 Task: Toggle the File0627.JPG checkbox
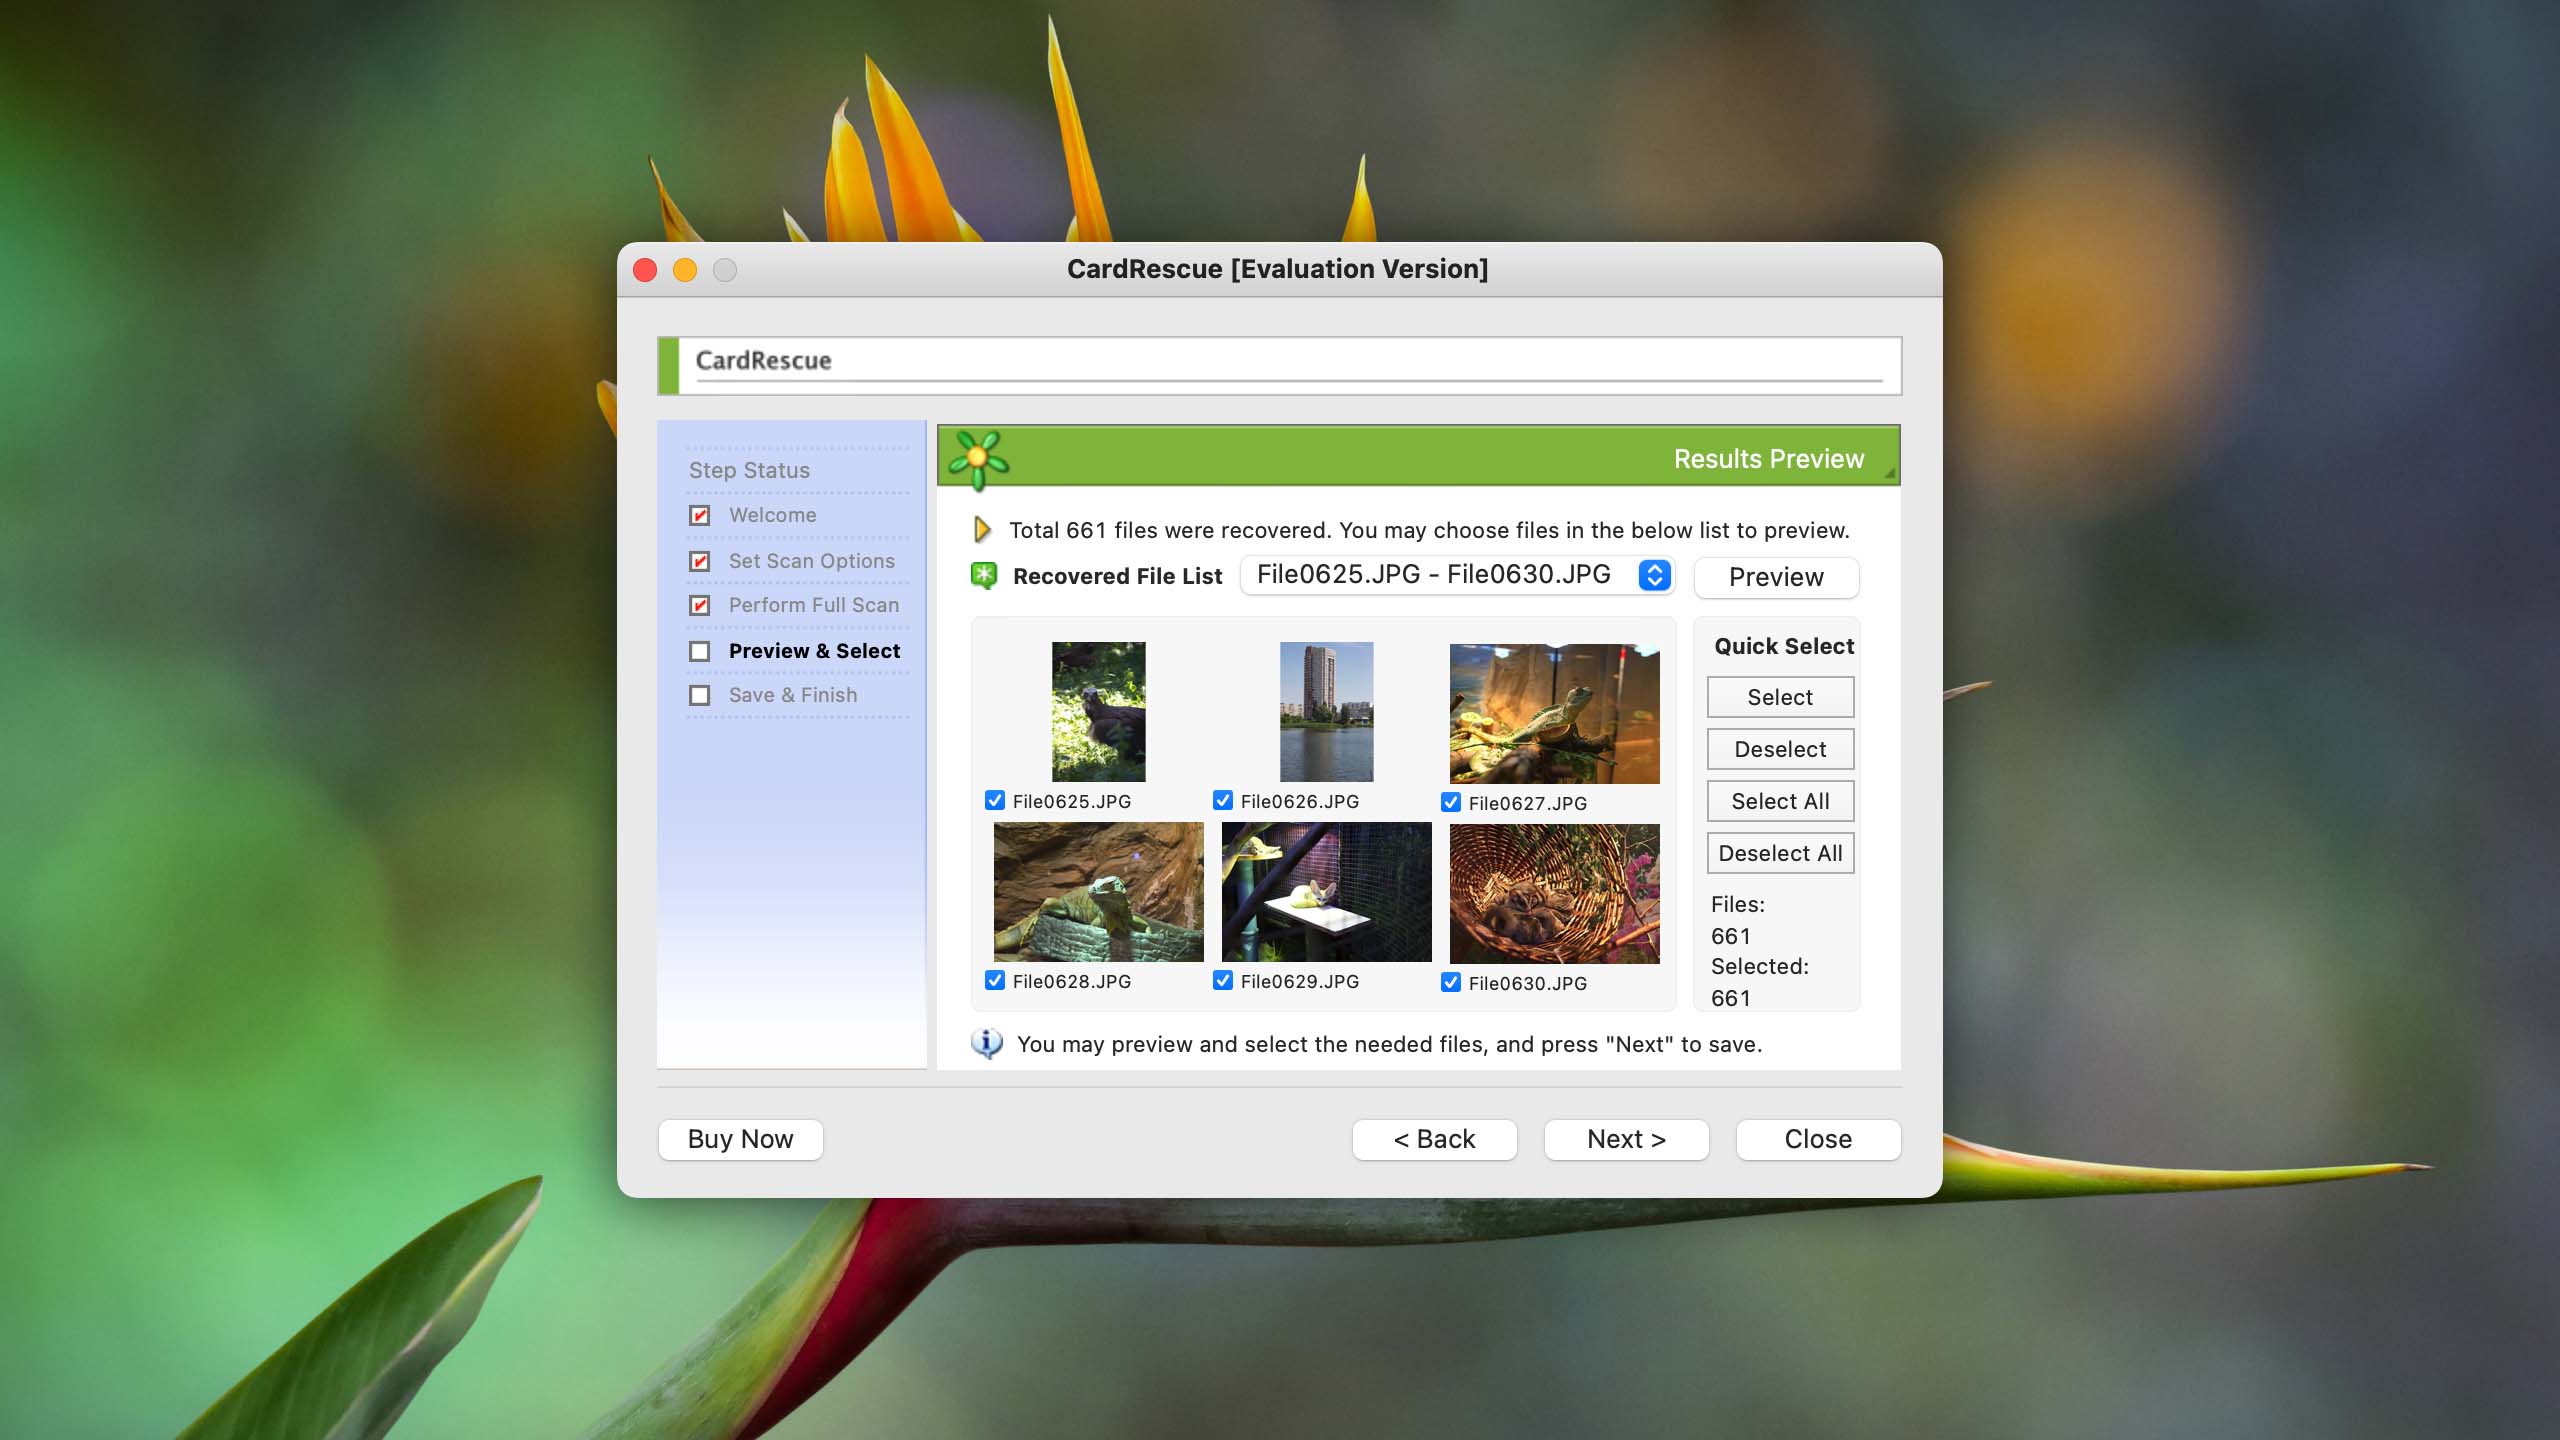point(1451,802)
